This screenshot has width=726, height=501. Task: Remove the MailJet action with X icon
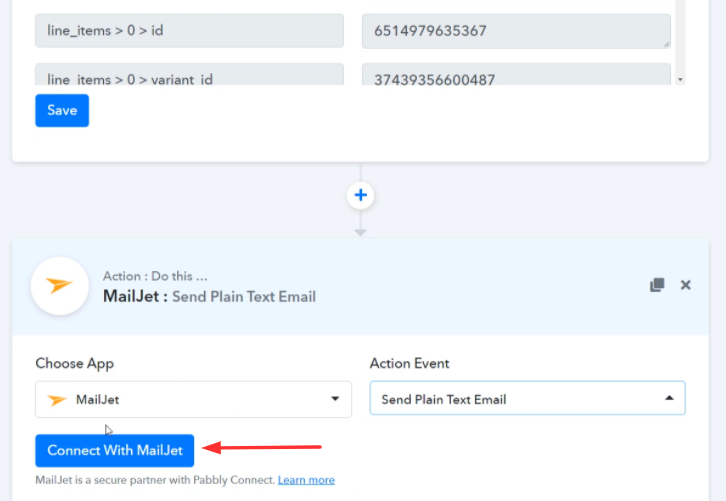click(685, 285)
